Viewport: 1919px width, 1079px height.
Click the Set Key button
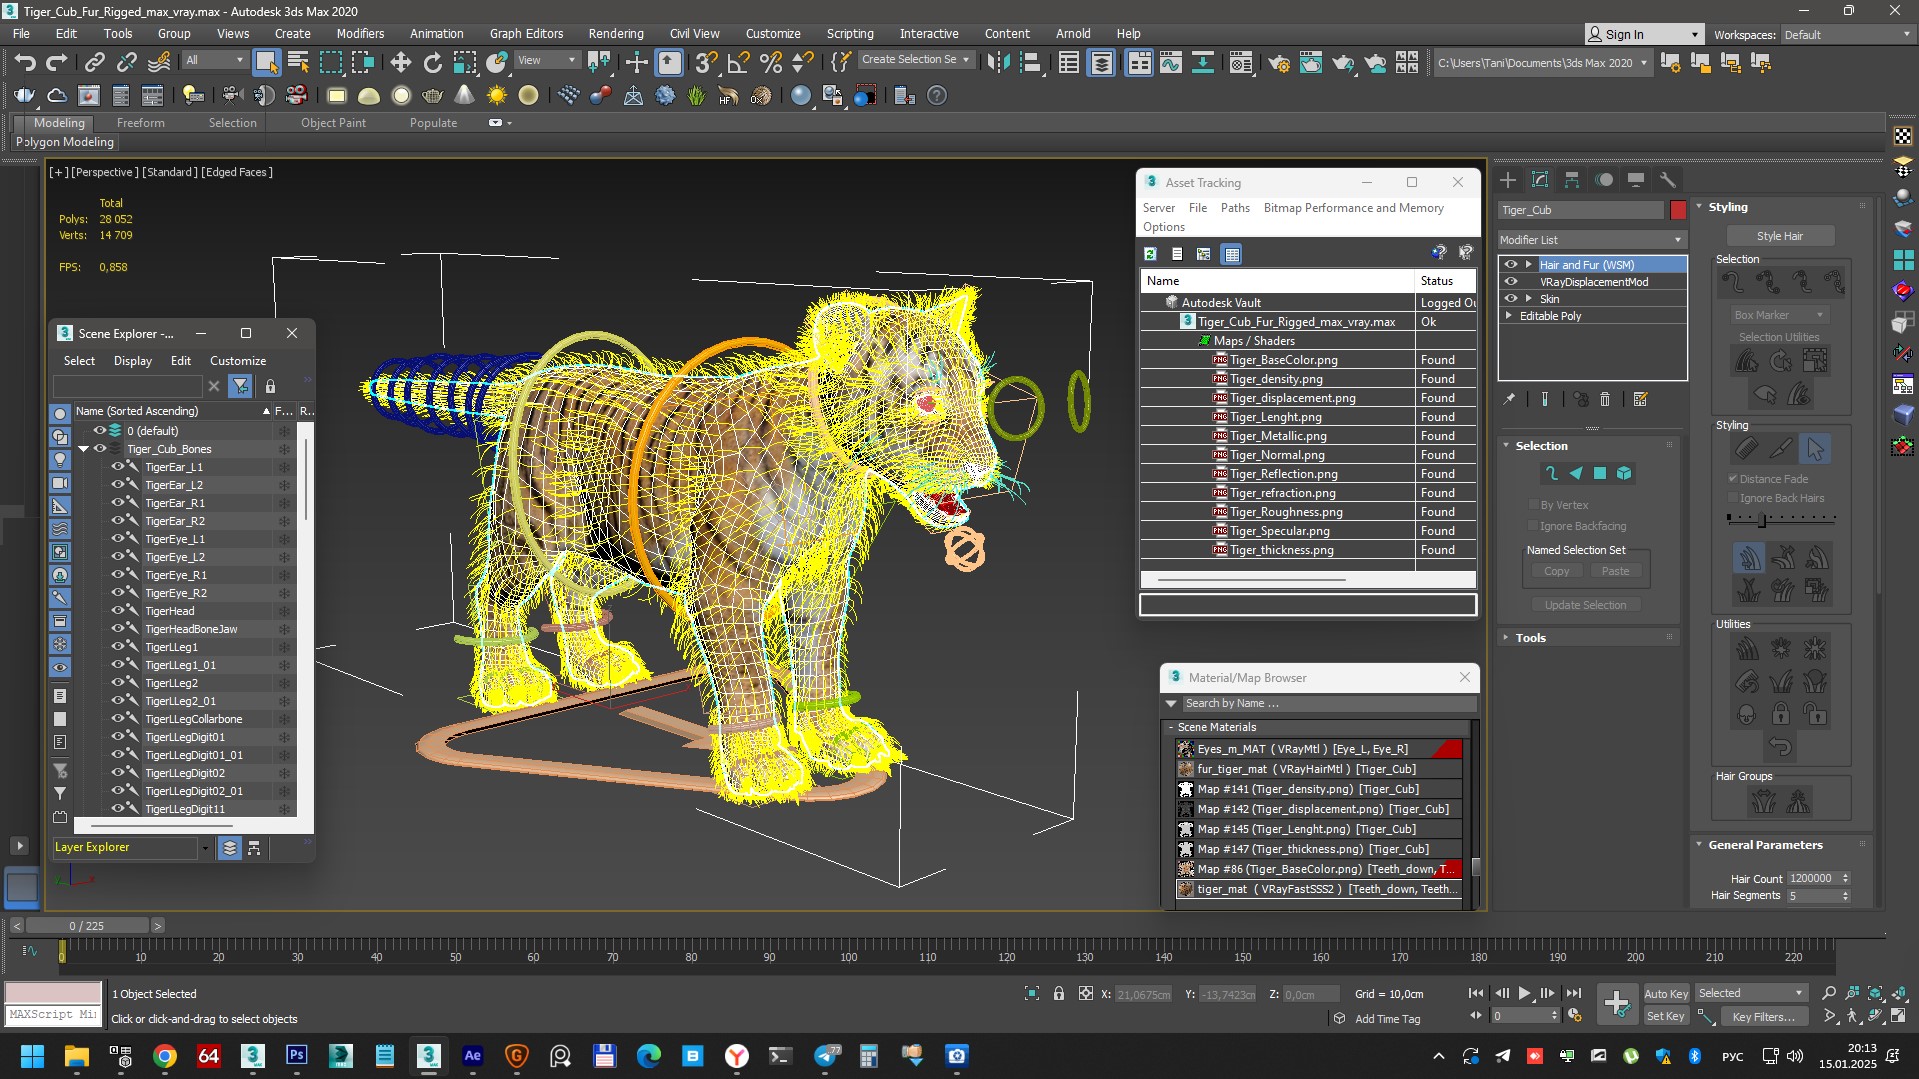click(1666, 1016)
